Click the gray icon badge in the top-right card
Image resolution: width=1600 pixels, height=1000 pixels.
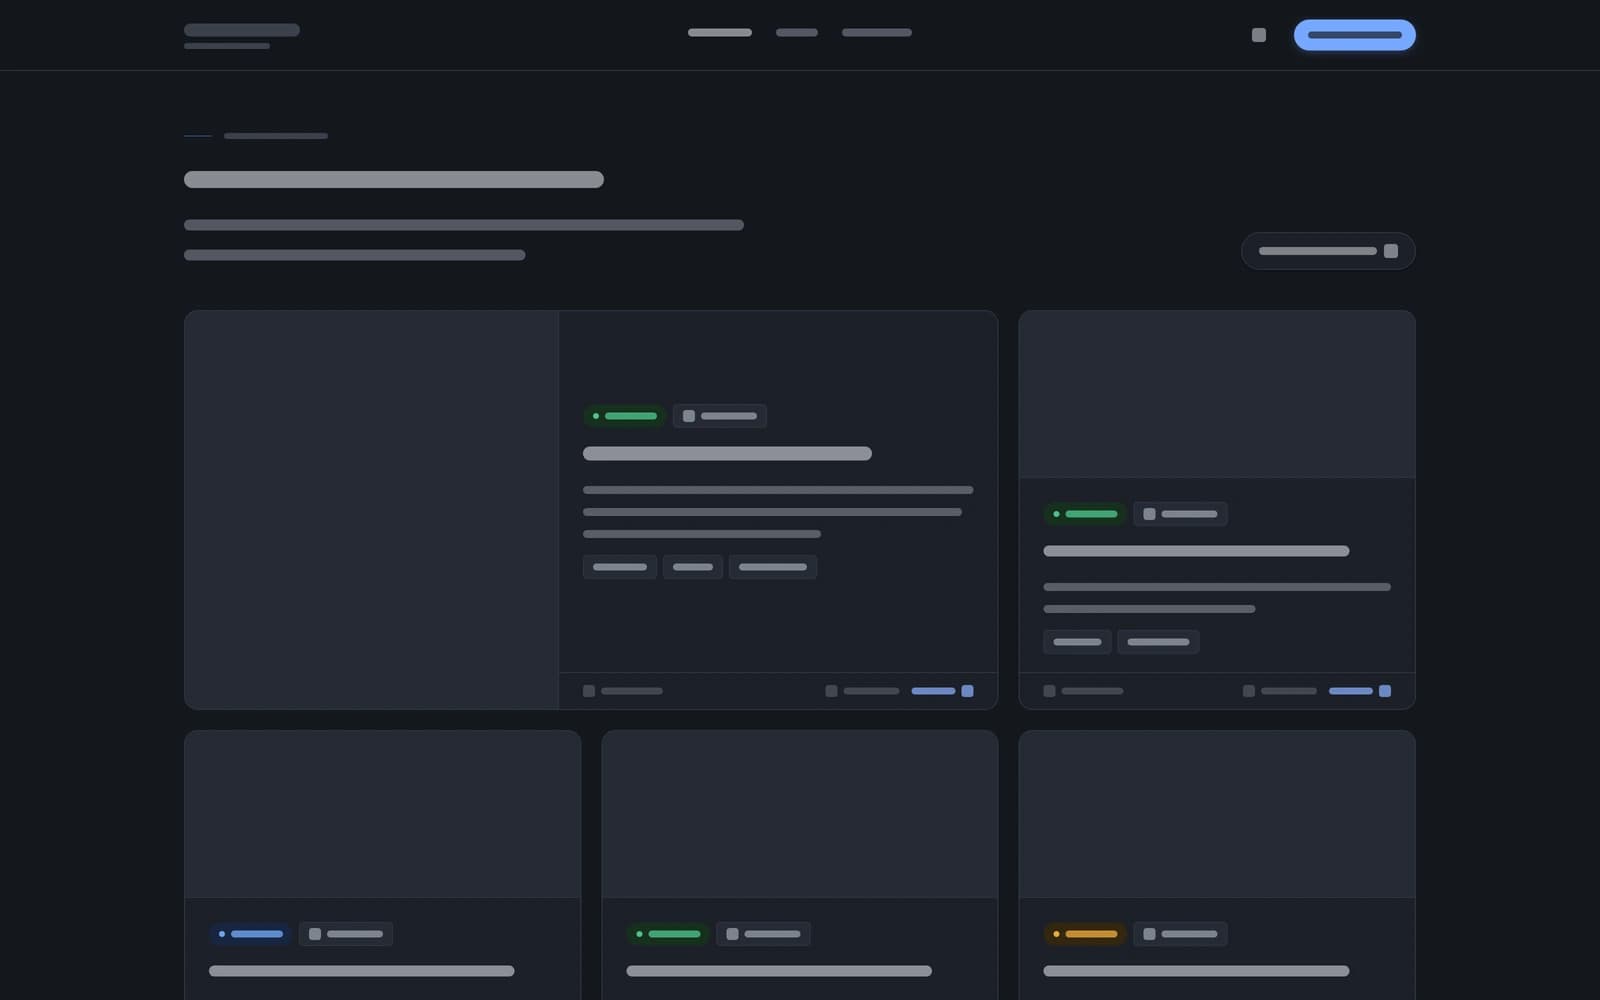tap(1180, 514)
